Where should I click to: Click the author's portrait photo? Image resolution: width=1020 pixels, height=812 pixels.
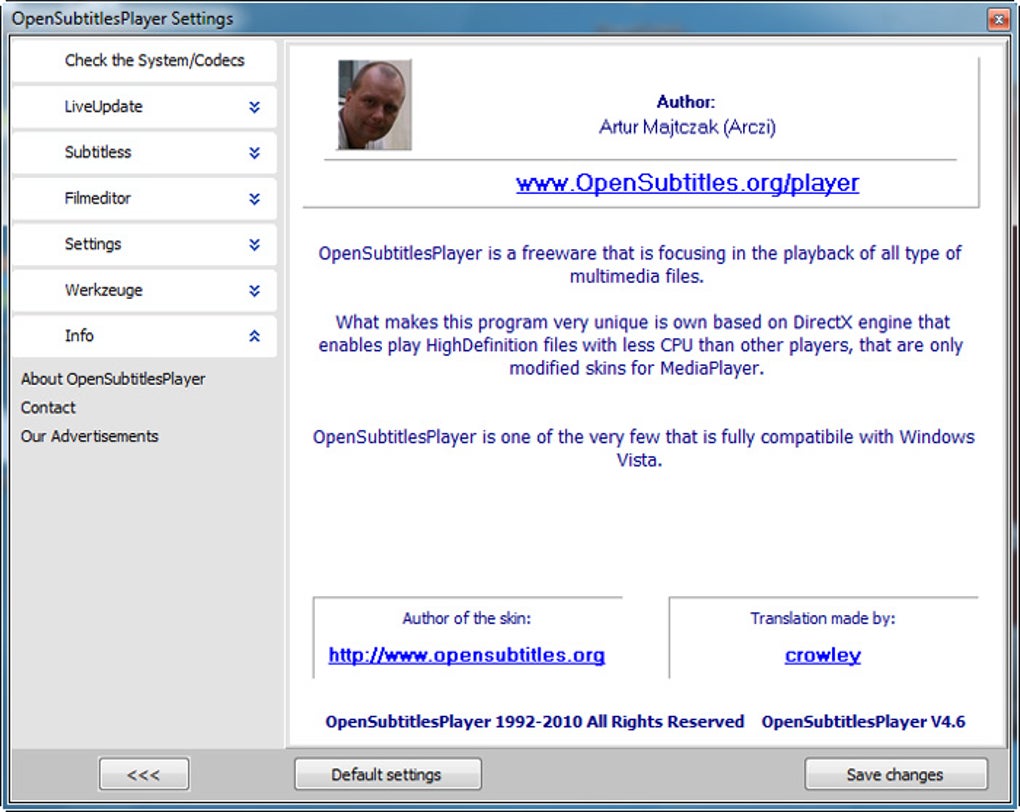click(x=375, y=105)
